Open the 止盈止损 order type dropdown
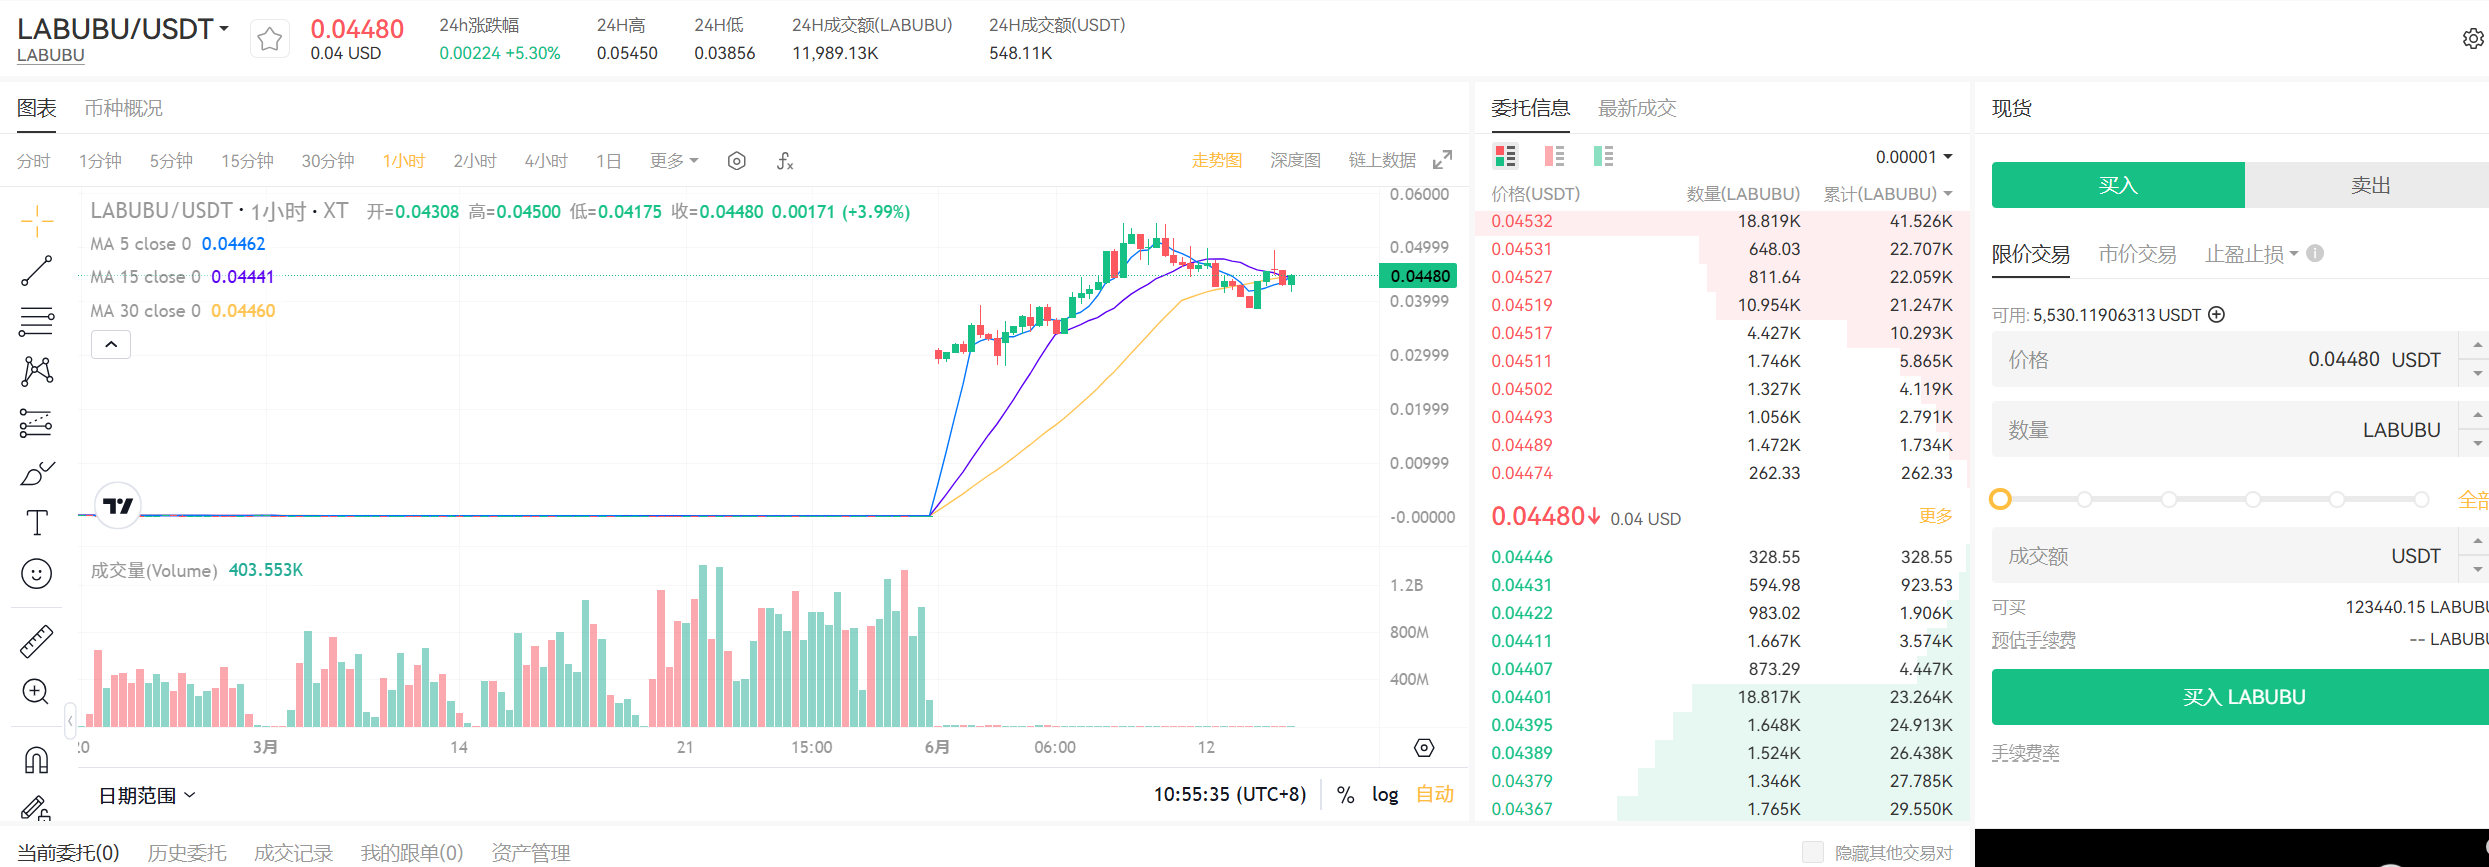This screenshot has height=867, width=2489. pyautogui.click(x=2251, y=254)
